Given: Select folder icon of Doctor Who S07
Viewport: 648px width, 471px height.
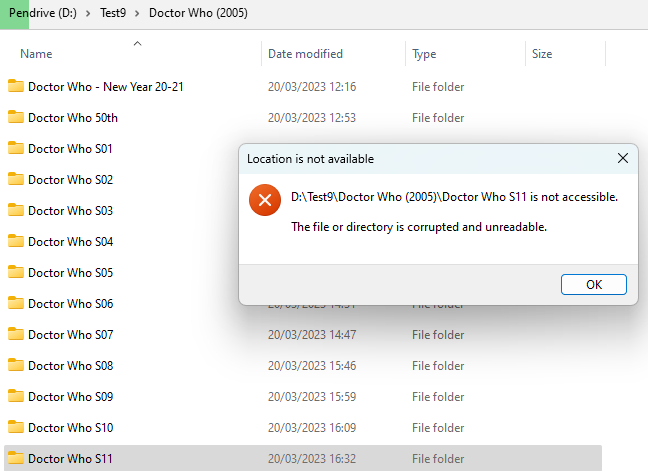Looking at the screenshot, I should pyautogui.click(x=16, y=334).
